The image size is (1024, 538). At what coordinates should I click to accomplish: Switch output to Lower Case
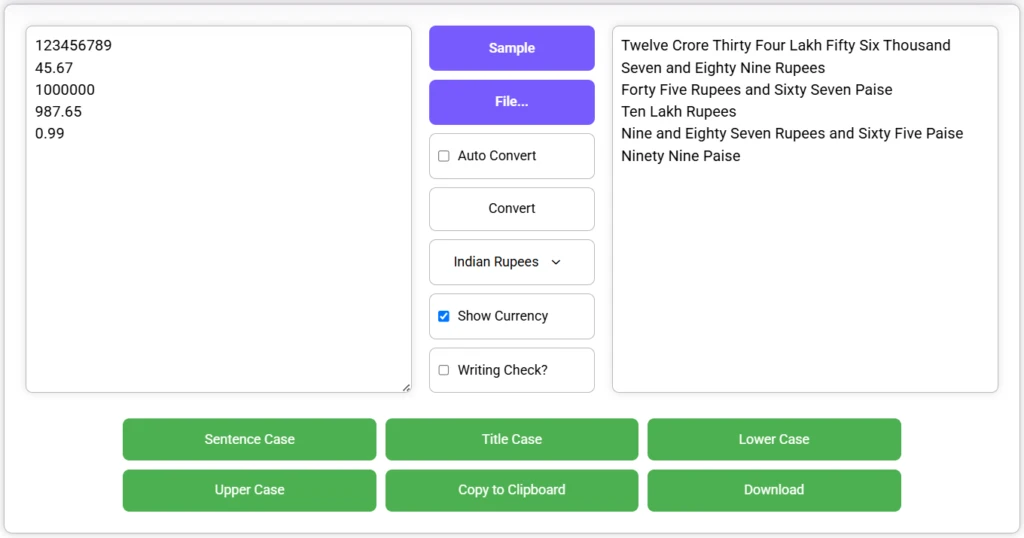point(773,439)
